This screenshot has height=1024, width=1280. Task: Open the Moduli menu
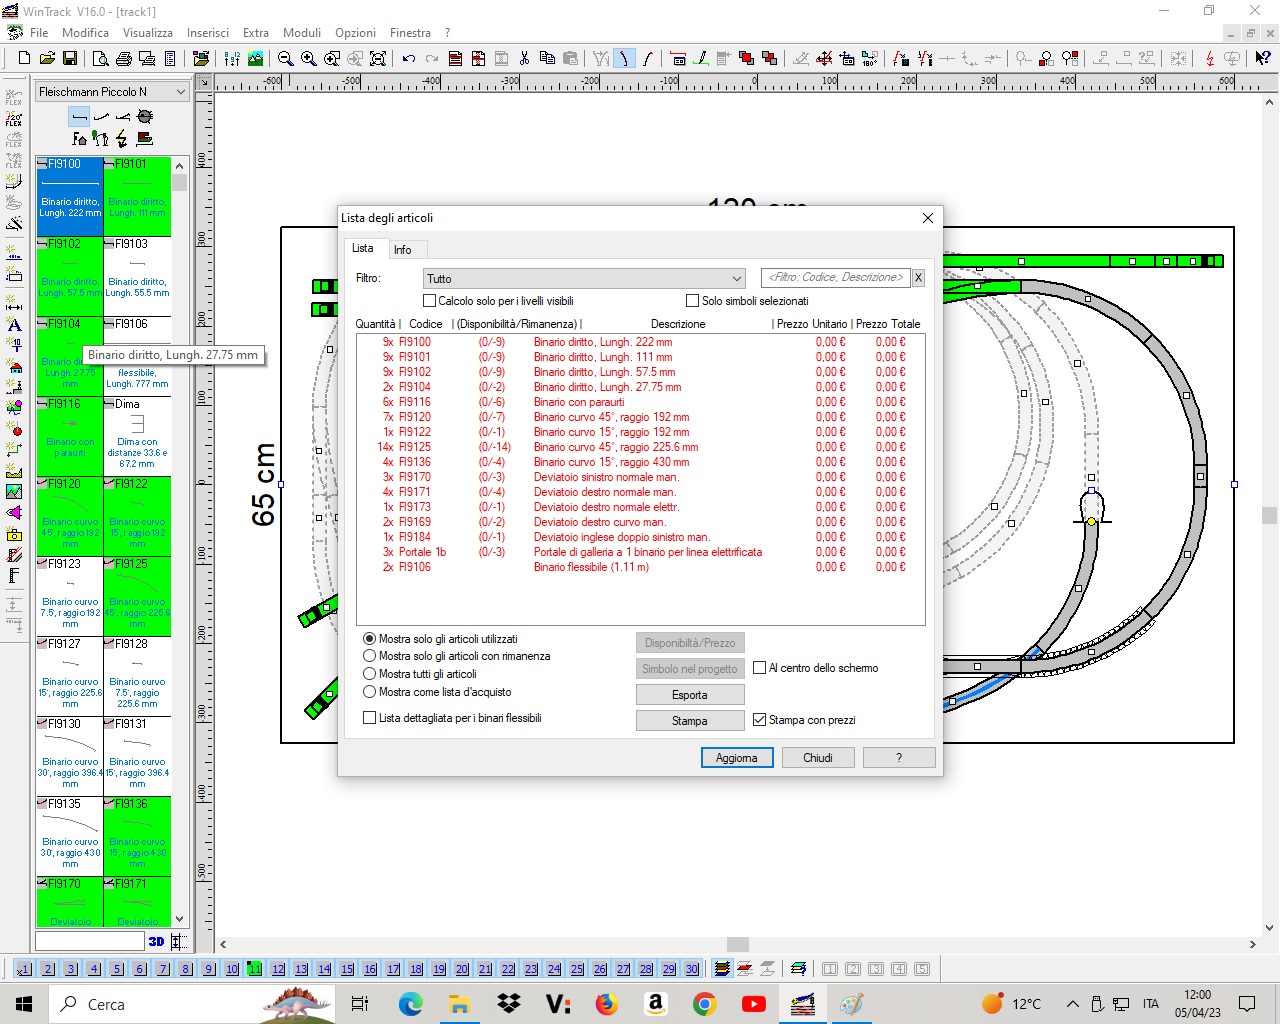(x=301, y=33)
